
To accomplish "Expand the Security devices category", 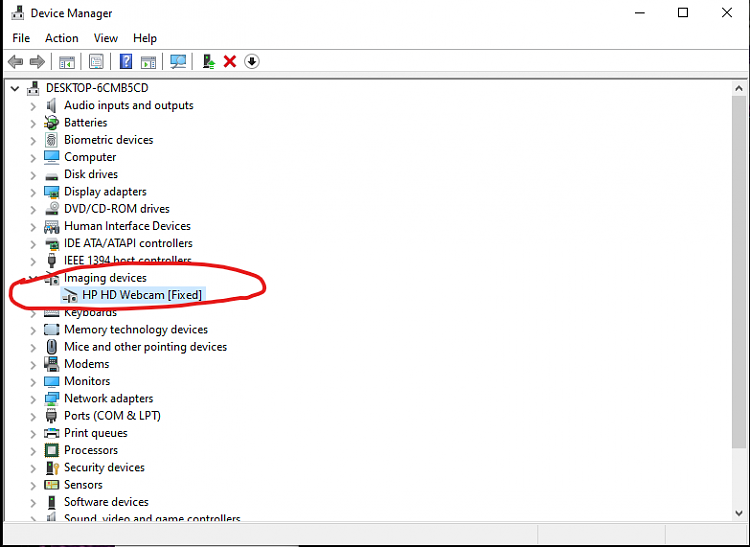I will click(33, 468).
